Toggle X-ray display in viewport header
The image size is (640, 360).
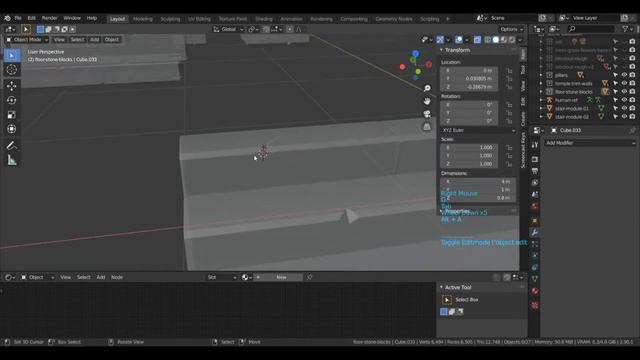tap(477, 40)
